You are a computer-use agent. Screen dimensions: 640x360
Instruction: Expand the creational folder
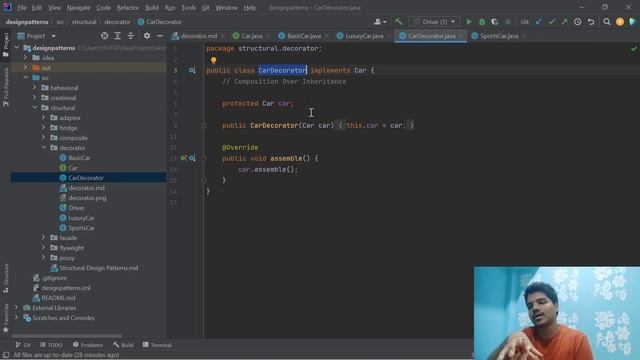[x=34, y=98]
